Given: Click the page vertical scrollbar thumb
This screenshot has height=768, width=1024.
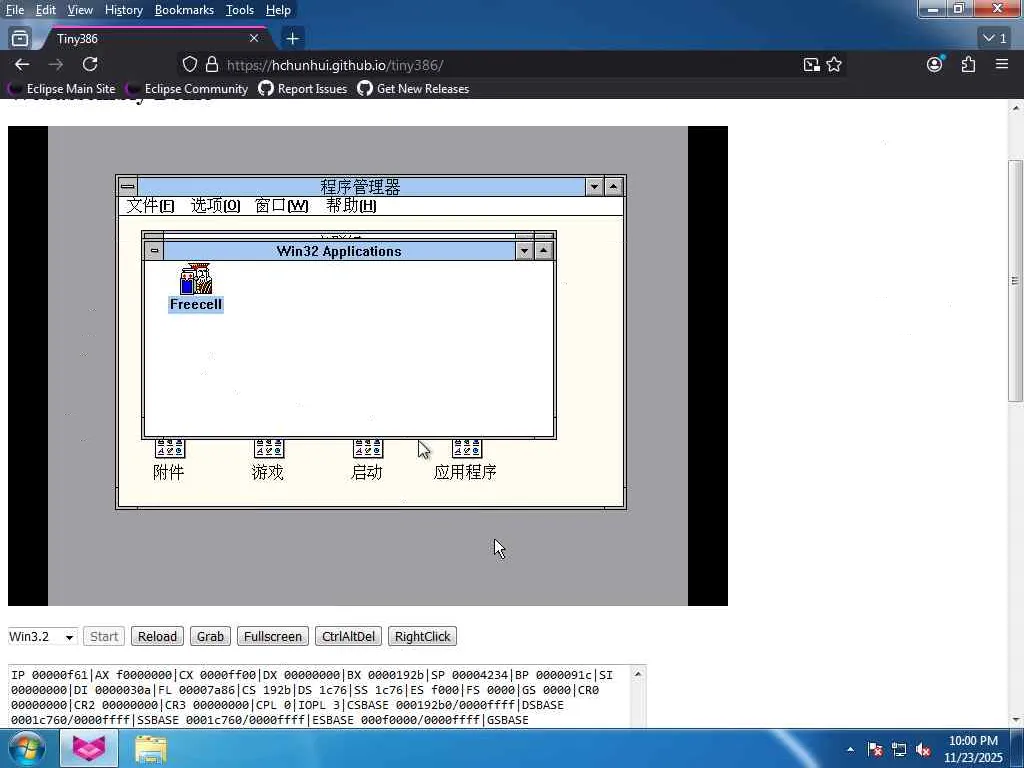Looking at the screenshot, I should 1015,281.
